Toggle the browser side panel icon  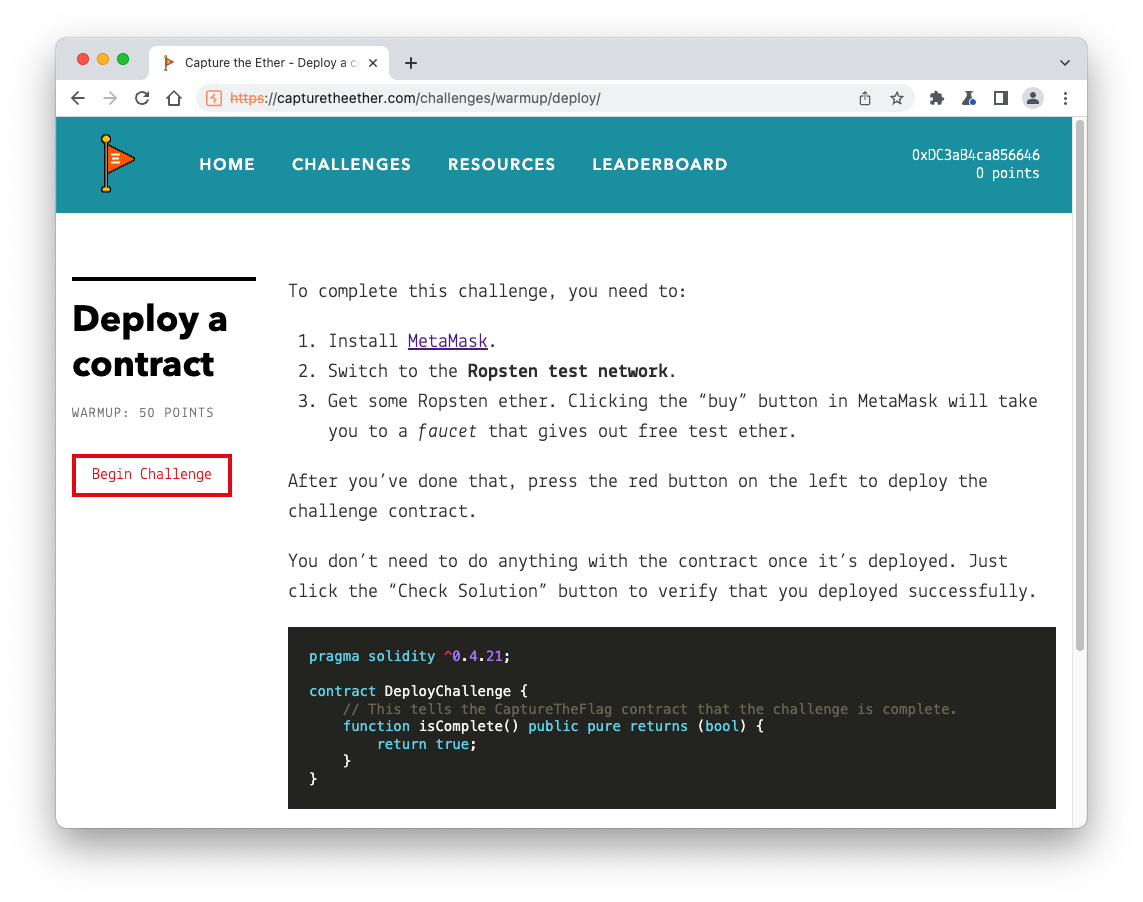click(x=1001, y=98)
